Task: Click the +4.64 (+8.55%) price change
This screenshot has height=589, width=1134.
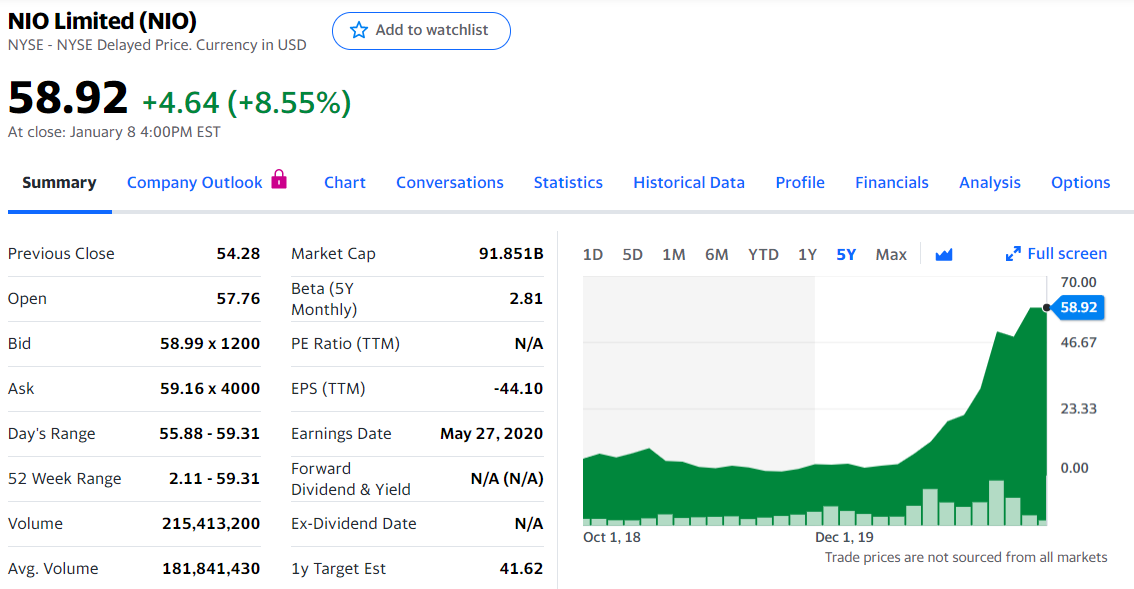Action: pos(247,102)
